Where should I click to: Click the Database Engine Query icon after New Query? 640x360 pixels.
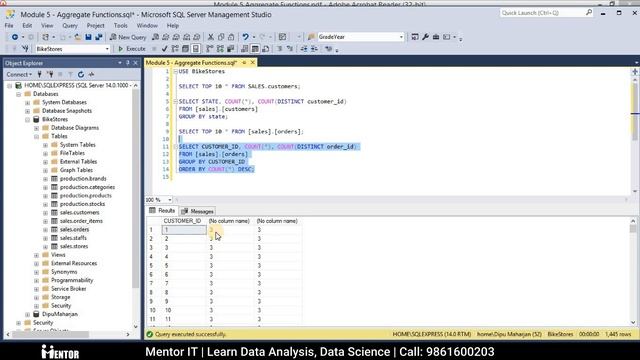point(156,37)
